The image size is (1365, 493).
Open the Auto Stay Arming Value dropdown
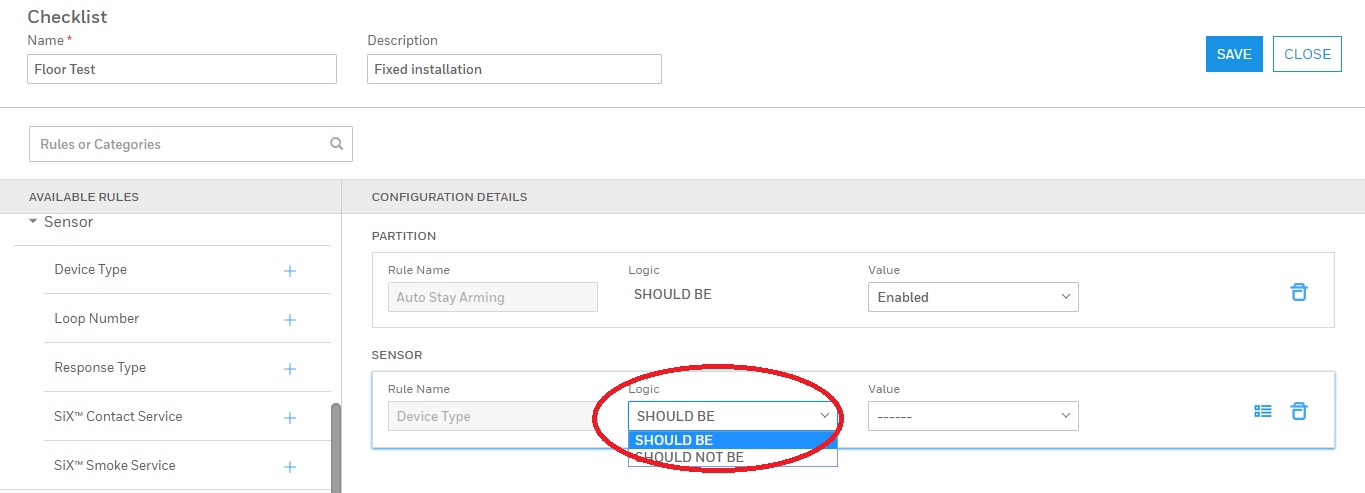pyautogui.click(x=972, y=297)
